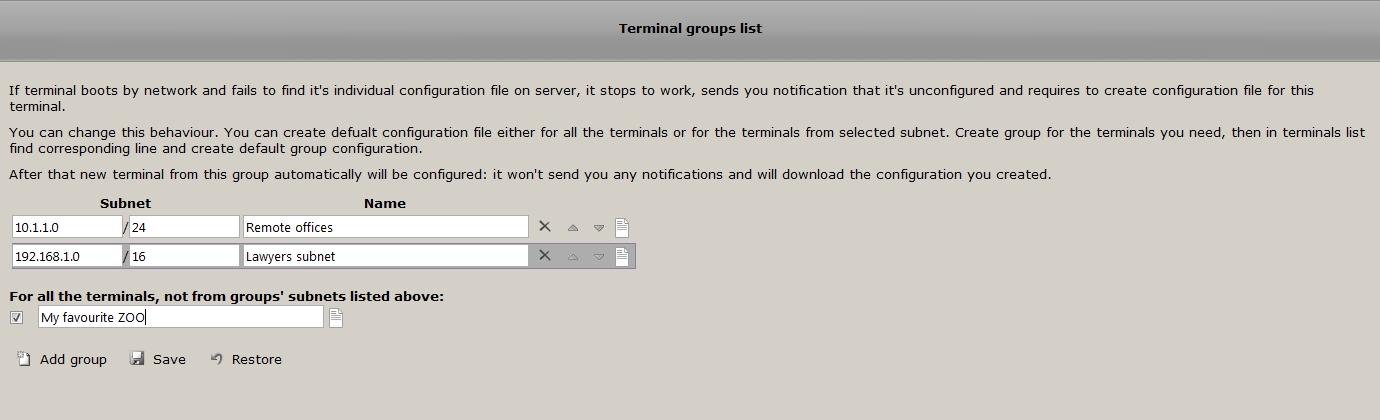
Task: Edit the 16 subnet mask field
Action: click(184, 256)
